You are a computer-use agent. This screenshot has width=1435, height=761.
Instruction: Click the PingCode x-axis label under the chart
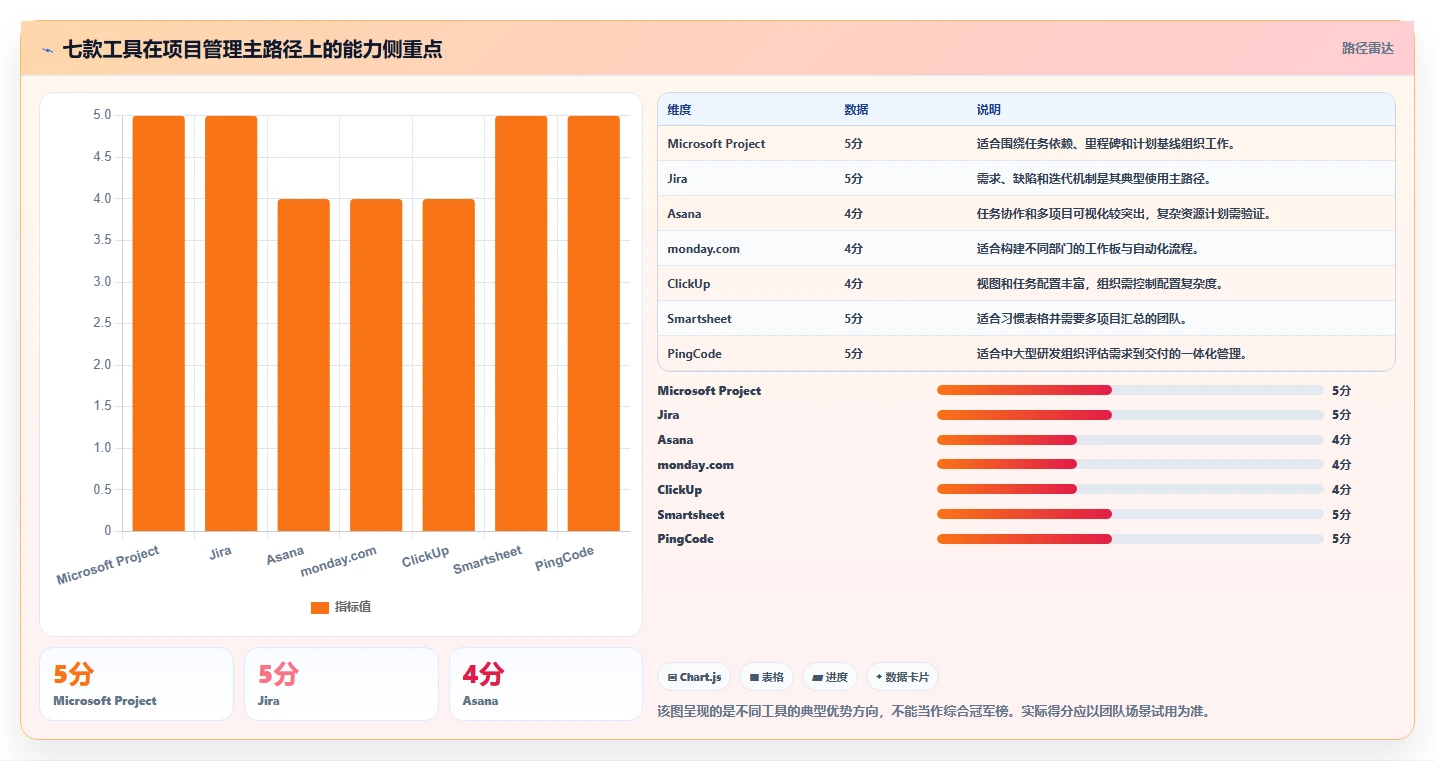(565, 559)
